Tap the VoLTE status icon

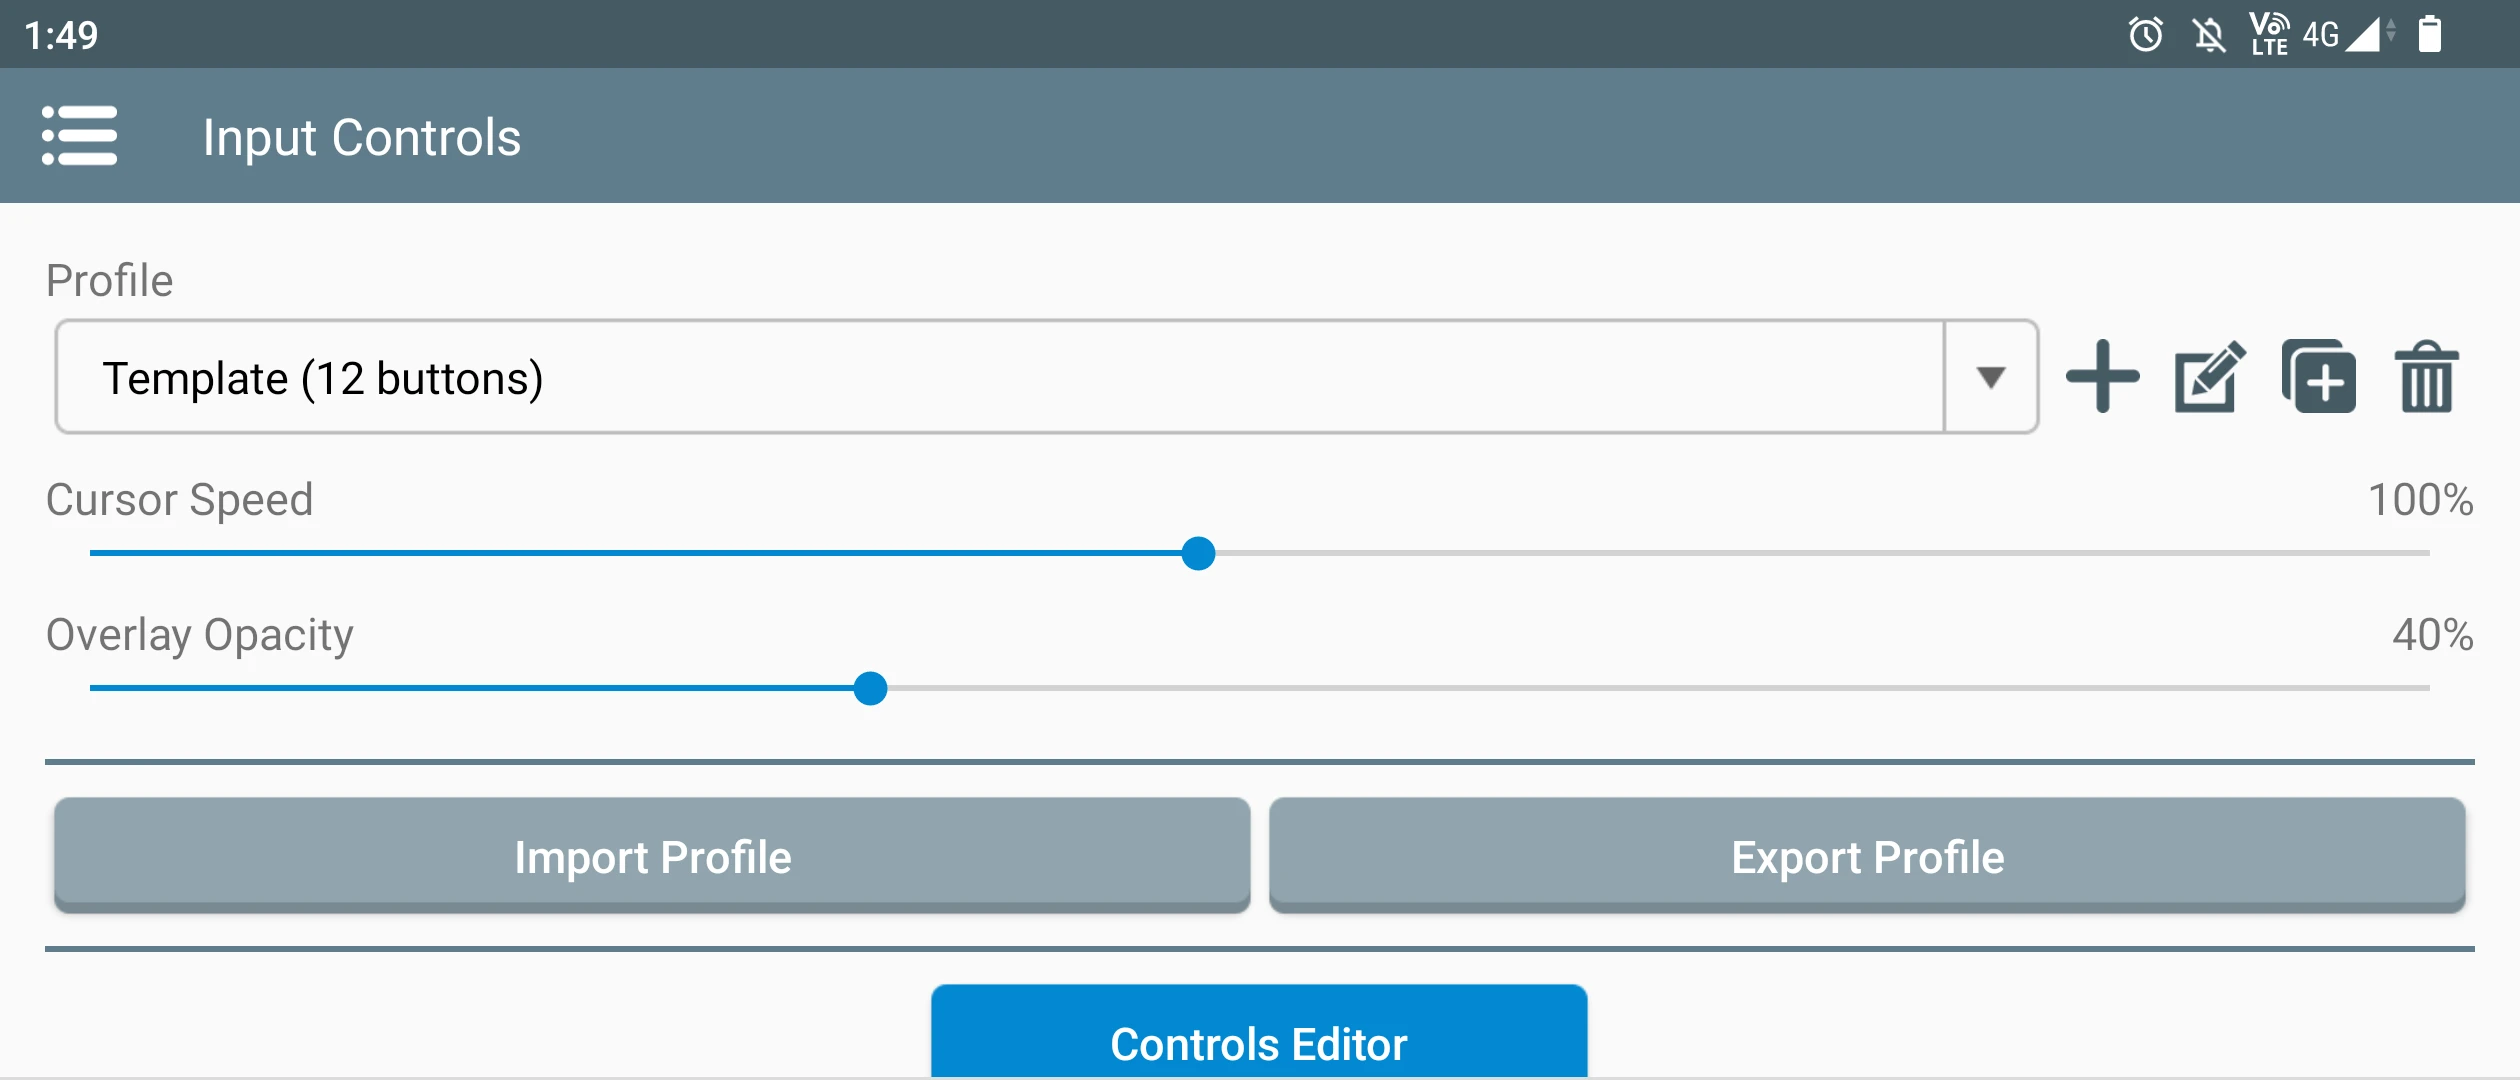coord(2269,35)
